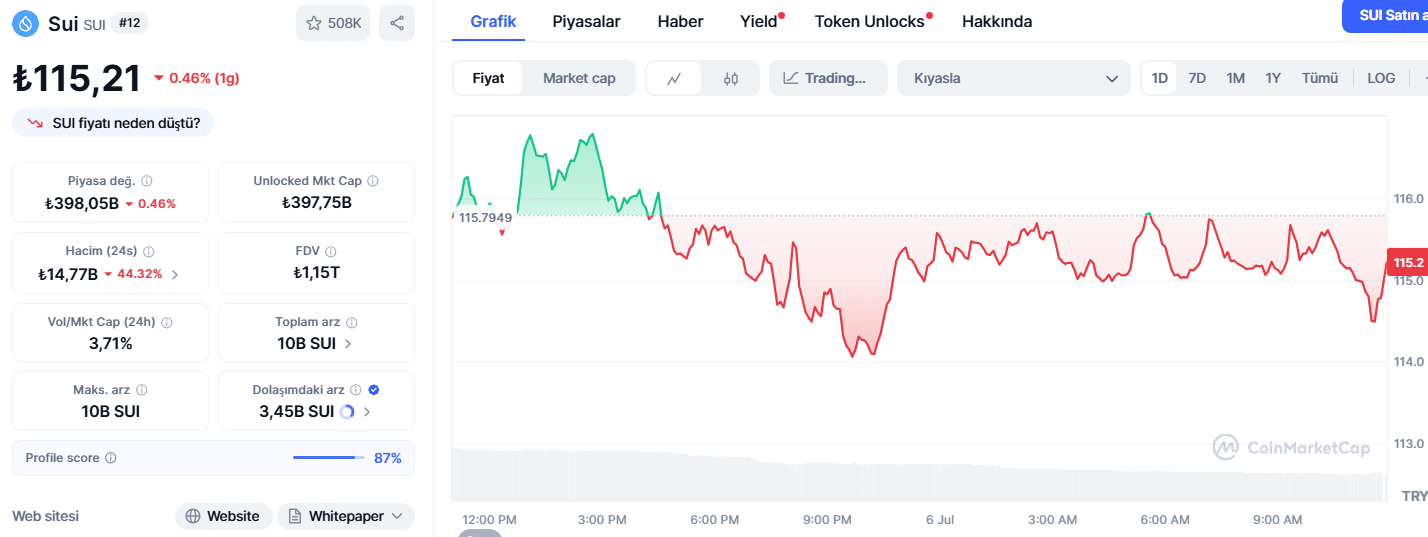Expand Hacim (24s) details chevron
1428x537 pixels.
click(175, 274)
